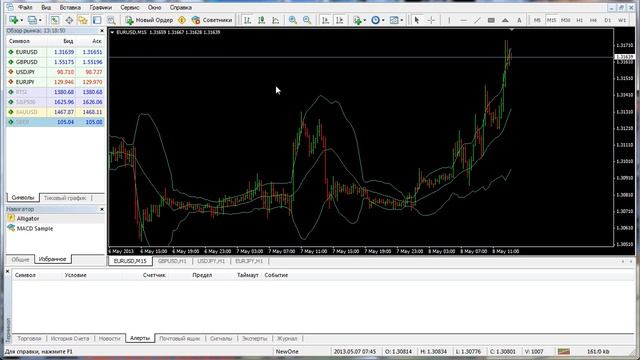Open the Журнал terminal tab

coord(287,338)
